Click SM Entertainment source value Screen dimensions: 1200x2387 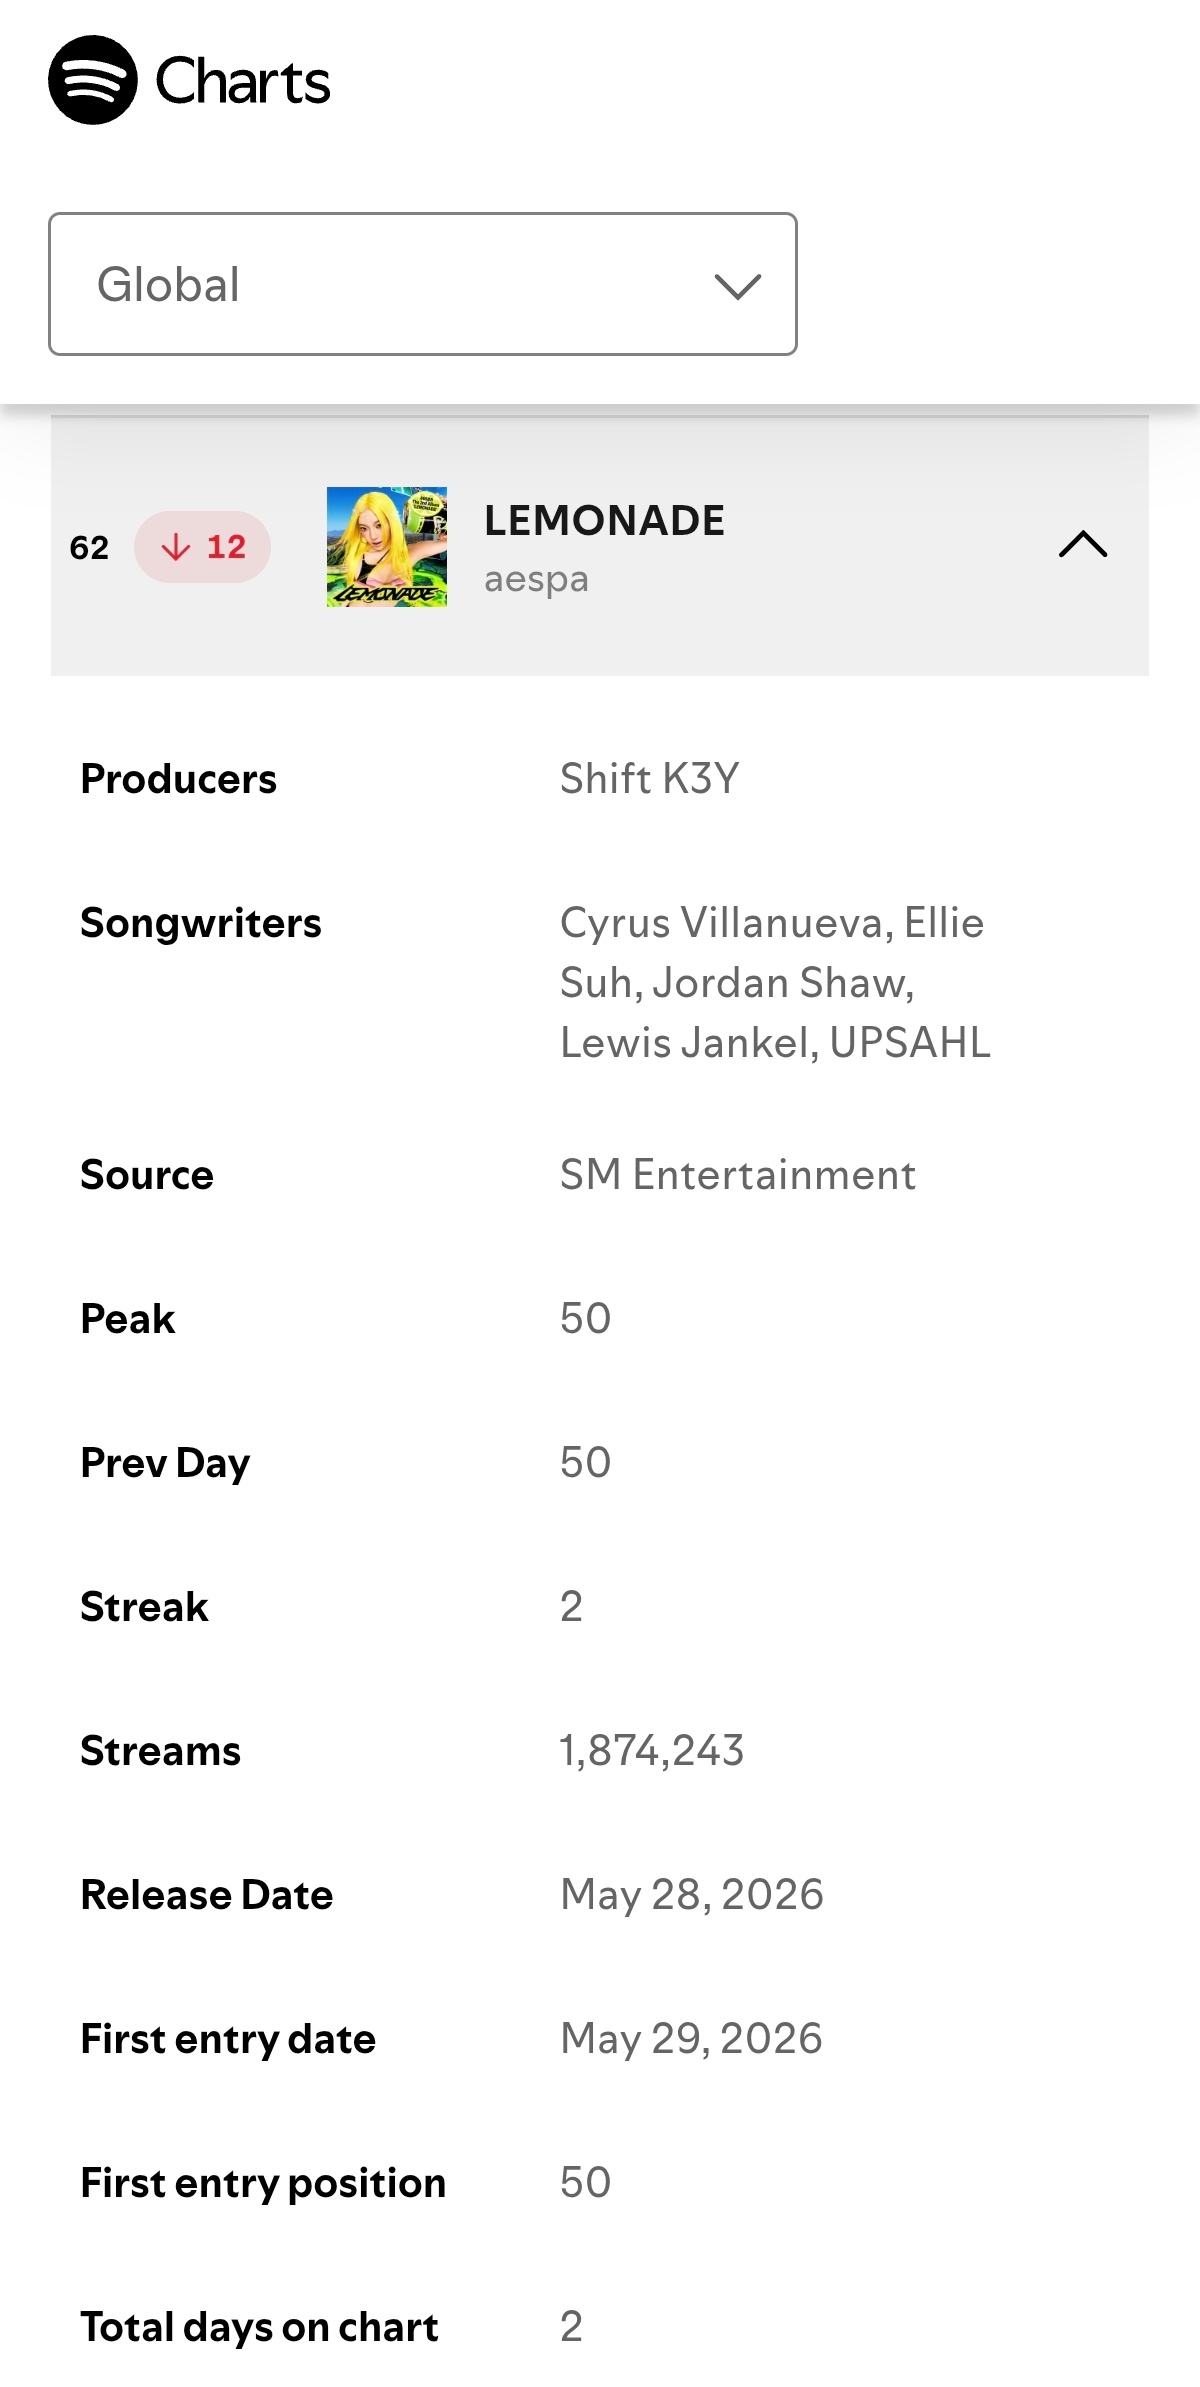(x=738, y=1175)
